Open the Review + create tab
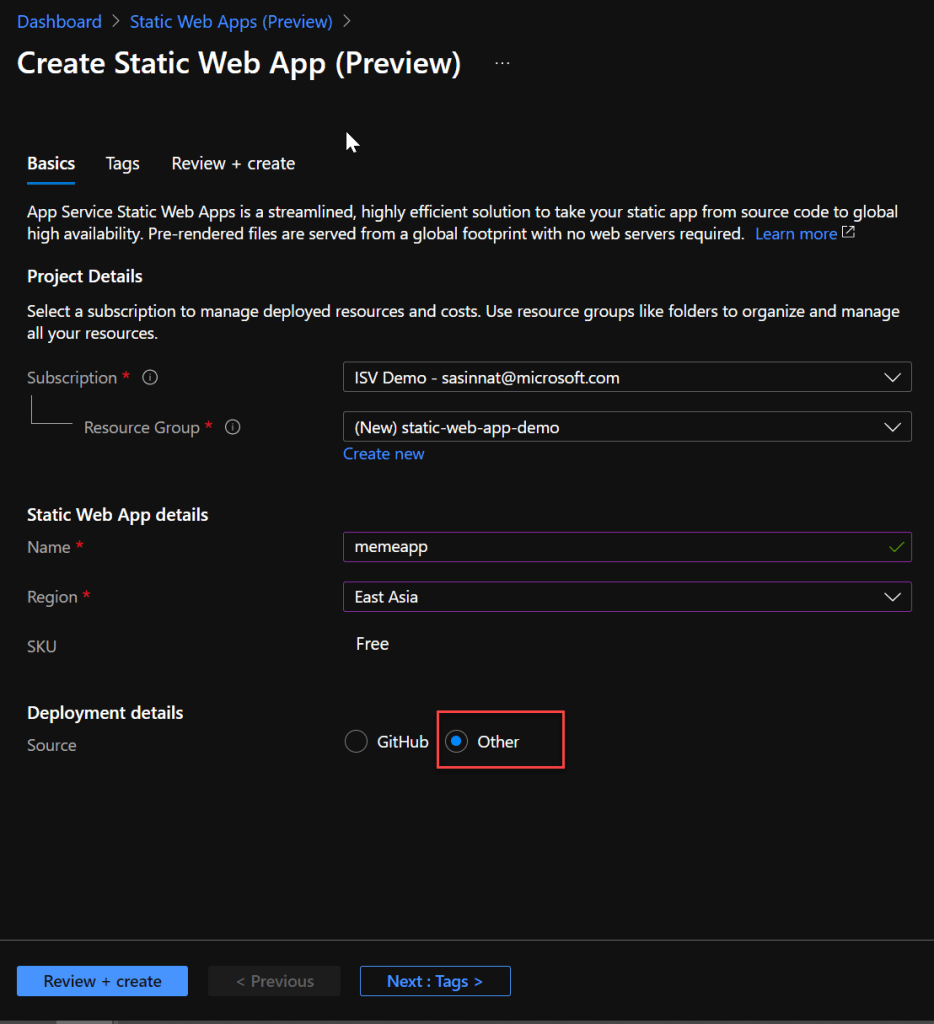 [233, 163]
